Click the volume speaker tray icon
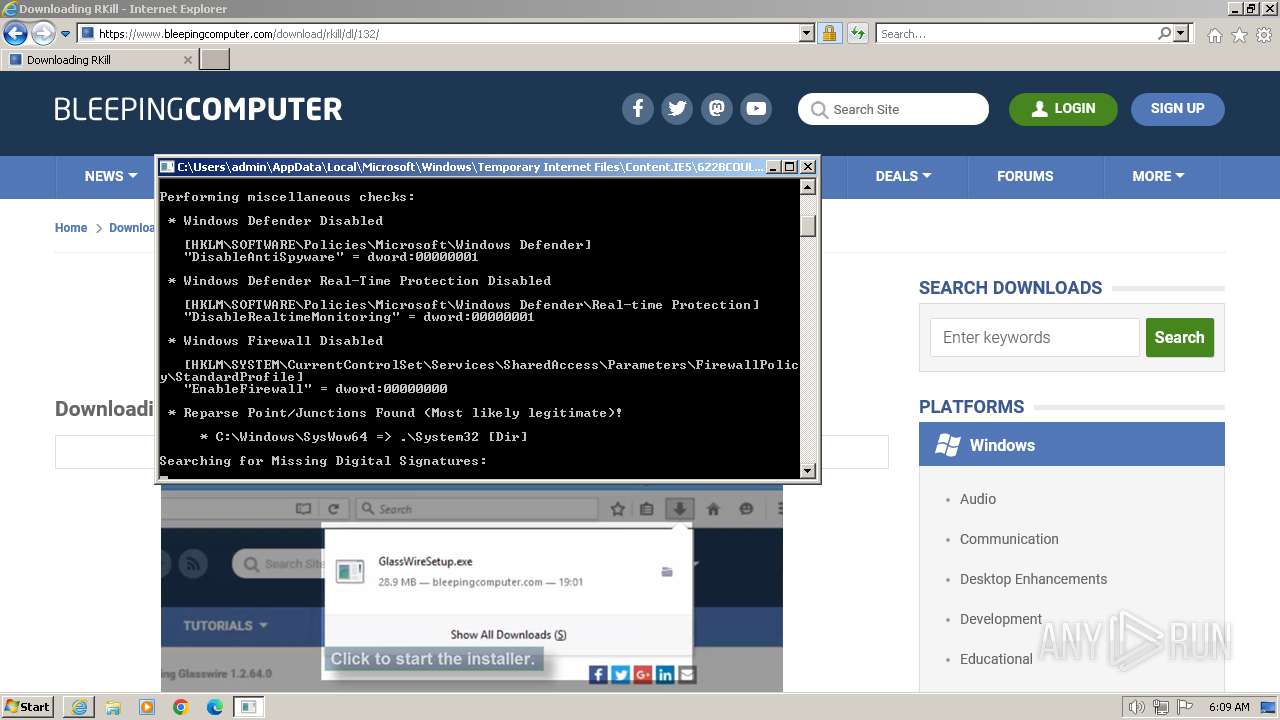 1136,707
